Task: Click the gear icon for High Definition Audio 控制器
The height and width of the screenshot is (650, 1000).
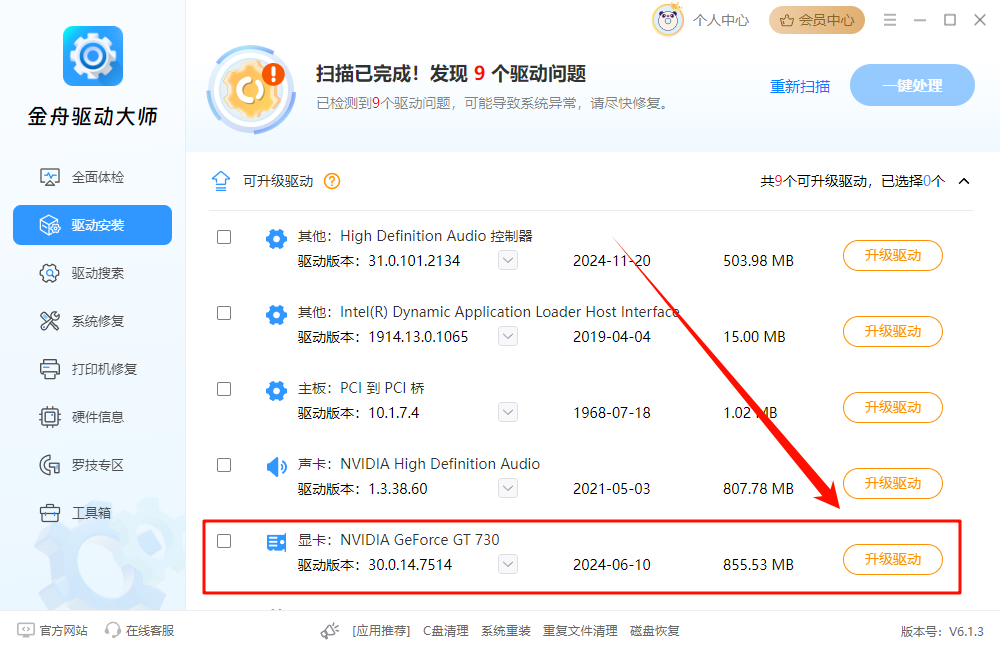Action: coord(276,239)
